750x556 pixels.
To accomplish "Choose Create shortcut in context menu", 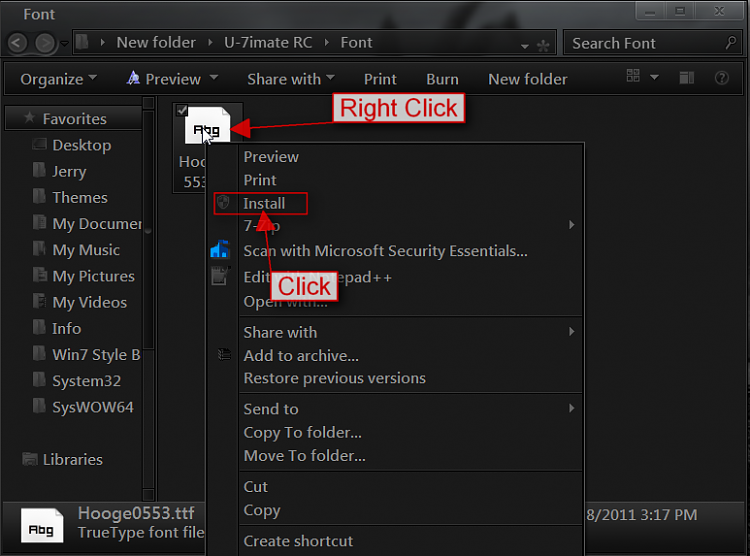I will click(x=298, y=541).
